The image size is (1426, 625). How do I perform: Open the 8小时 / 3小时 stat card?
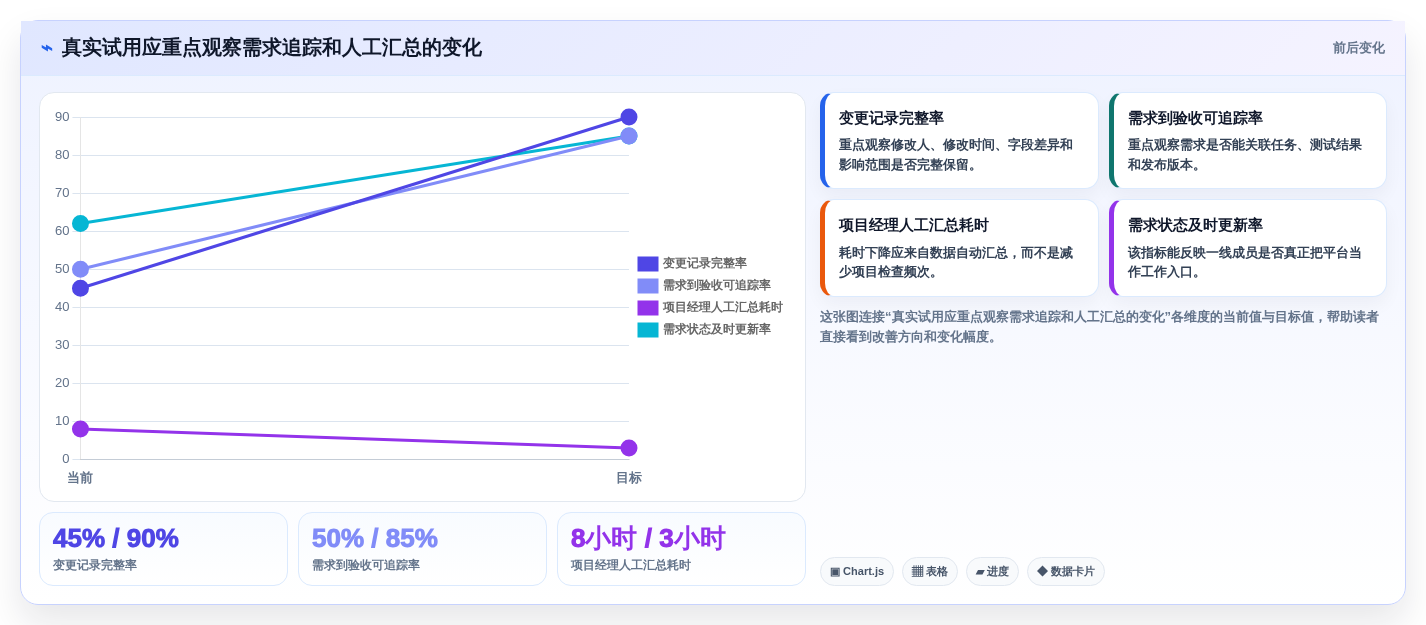pyautogui.click(x=681, y=549)
